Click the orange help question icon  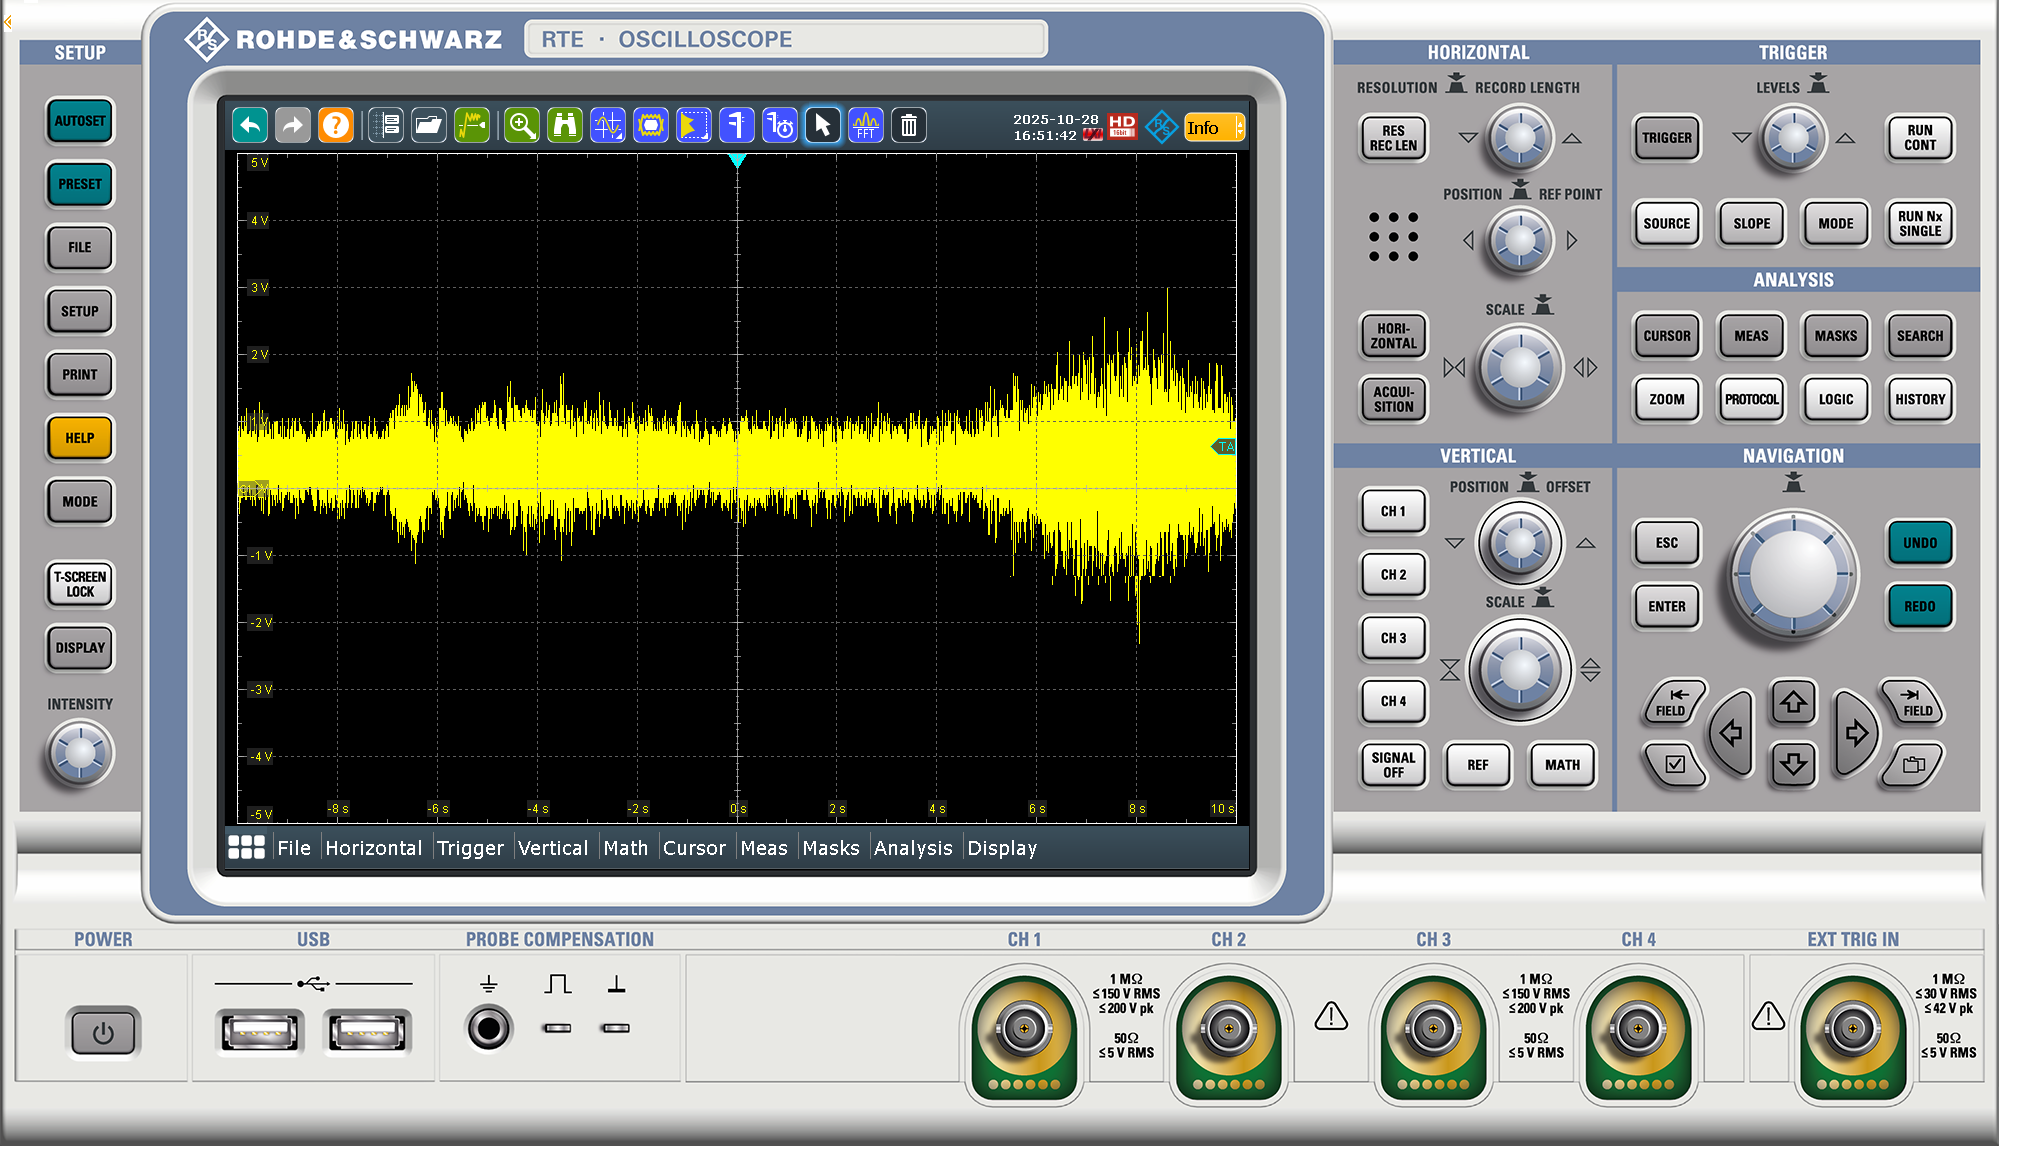(x=336, y=125)
